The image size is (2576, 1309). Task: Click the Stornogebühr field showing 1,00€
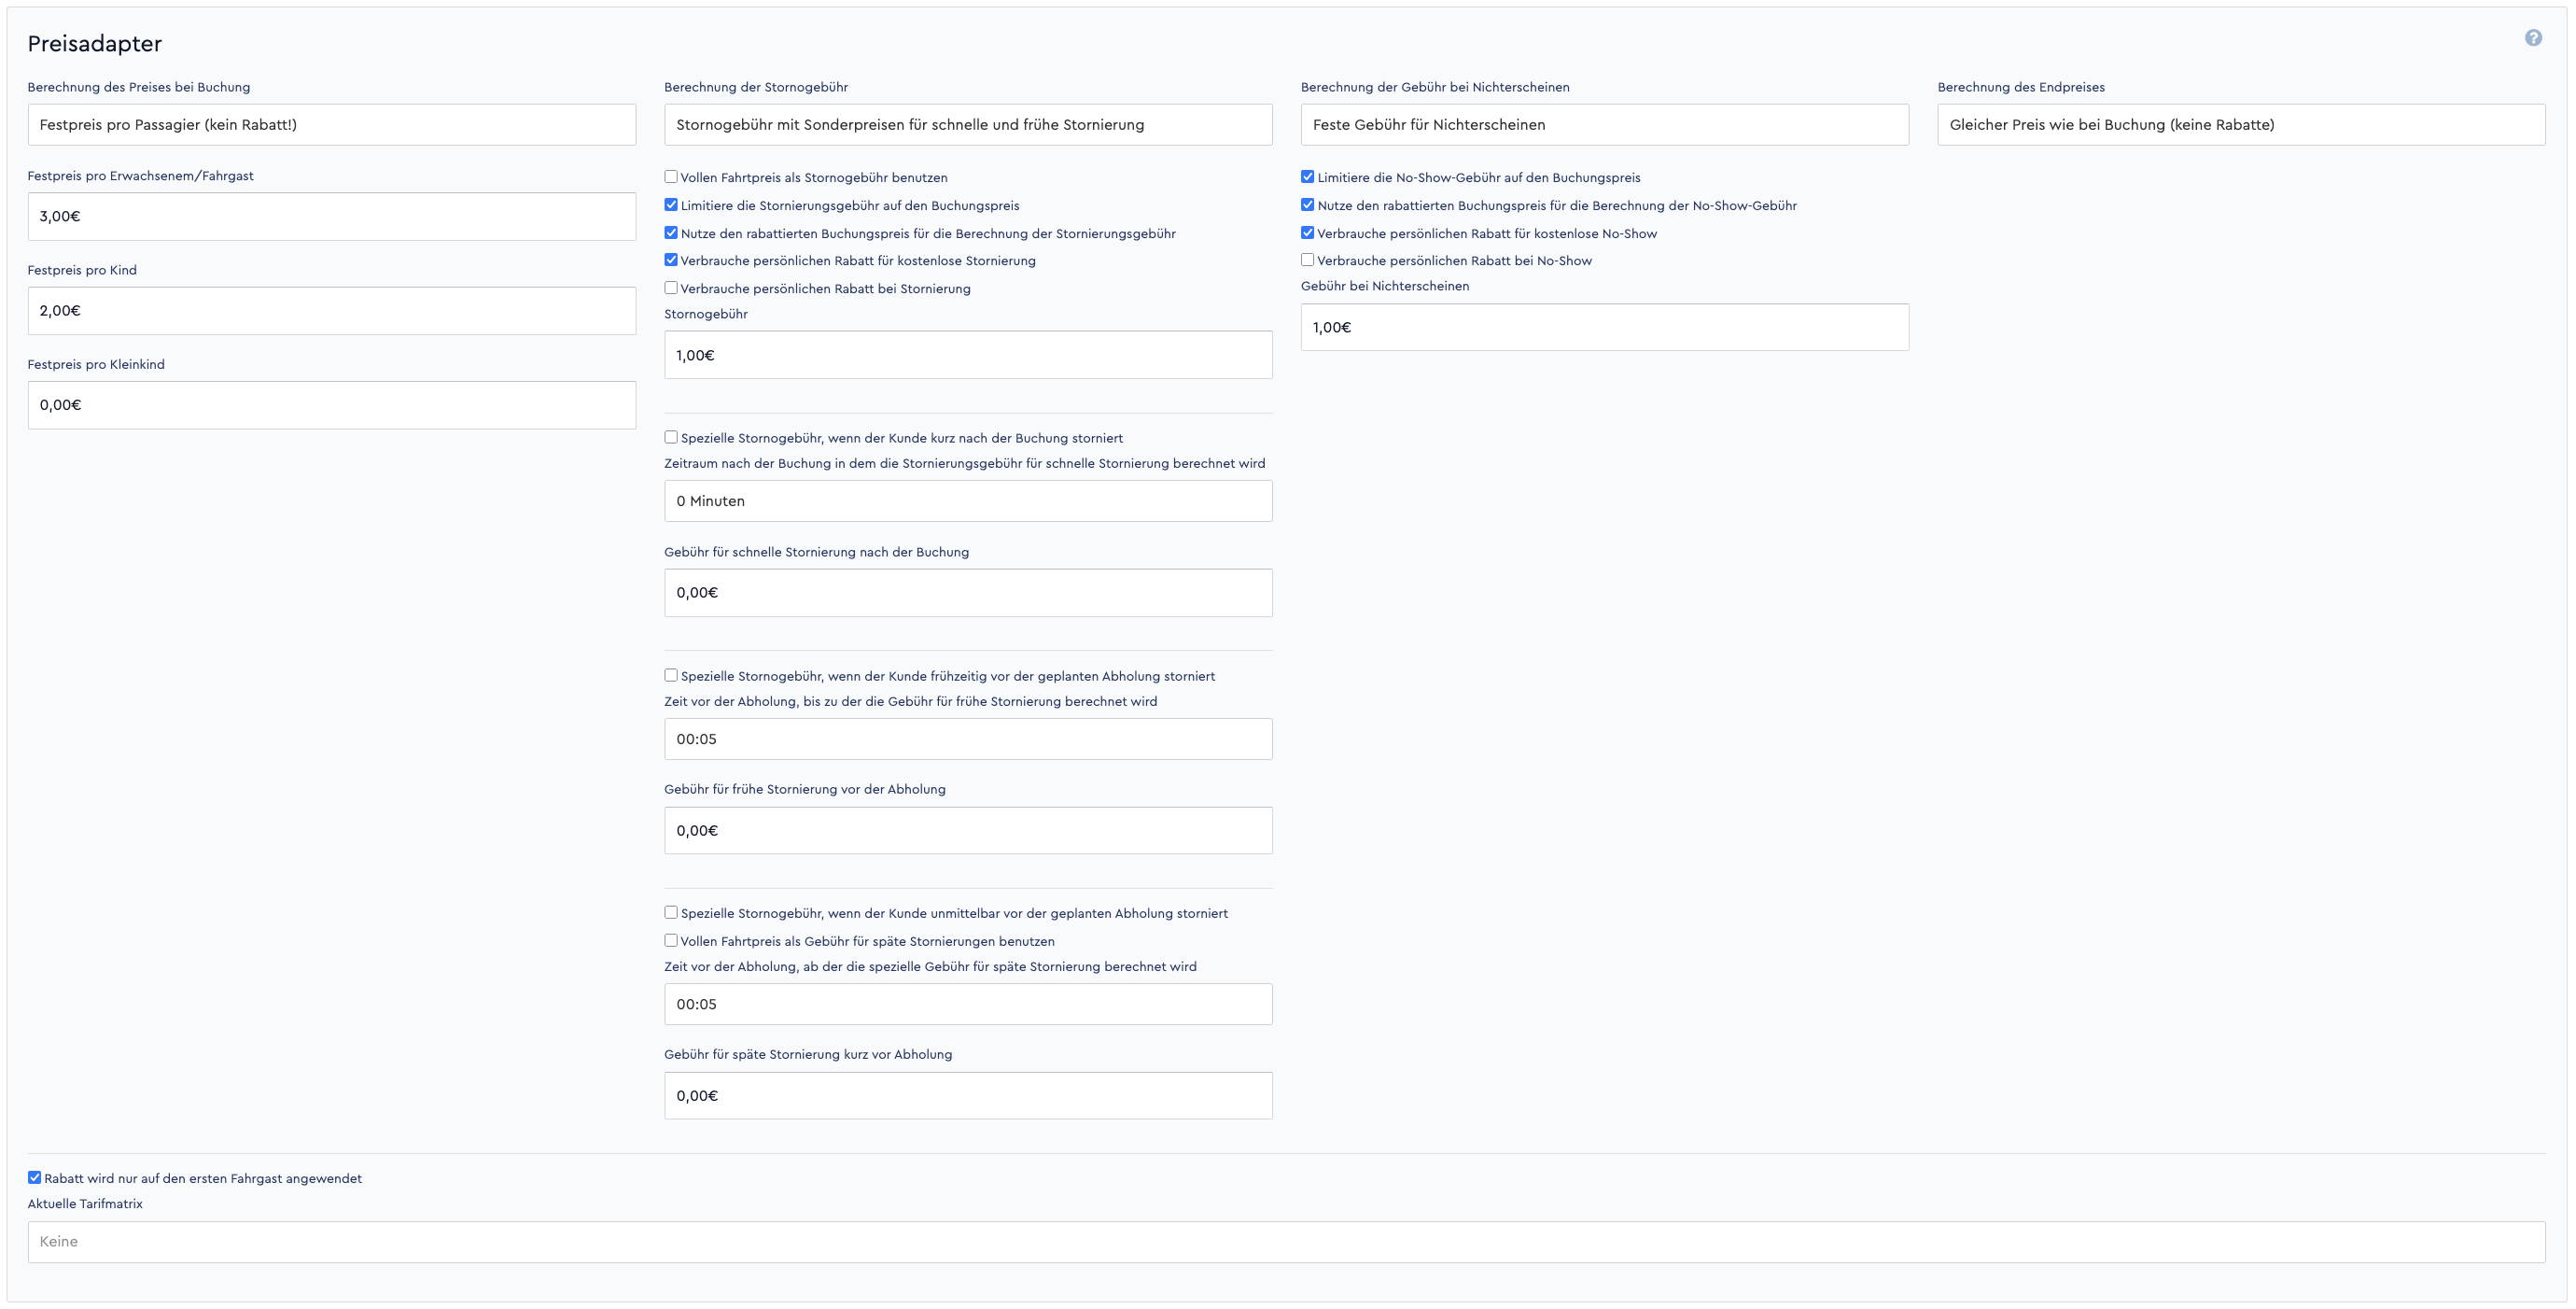point(968,355)
